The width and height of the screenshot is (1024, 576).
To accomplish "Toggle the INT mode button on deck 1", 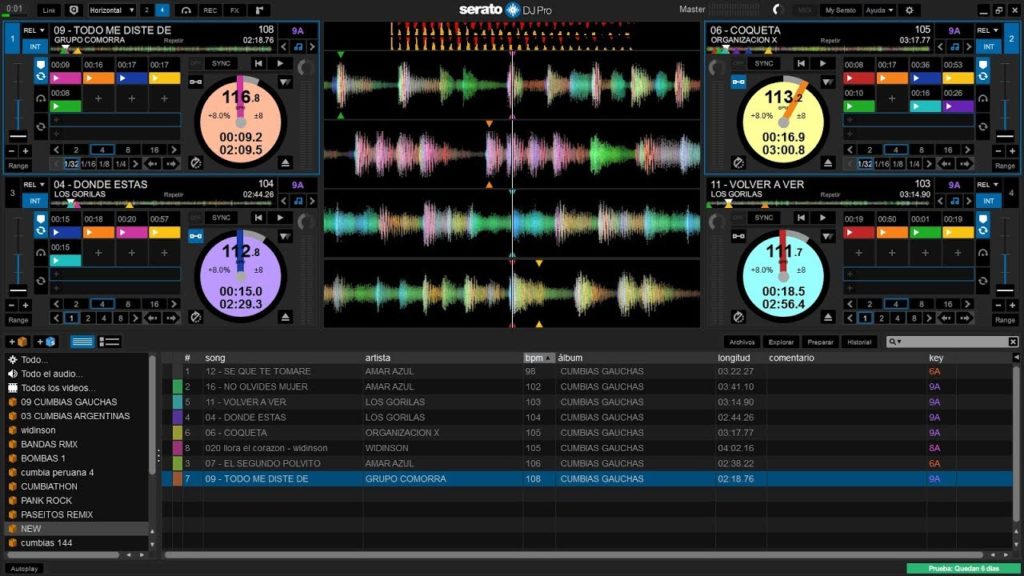I will pyautogui.click(x=35, y=47).
